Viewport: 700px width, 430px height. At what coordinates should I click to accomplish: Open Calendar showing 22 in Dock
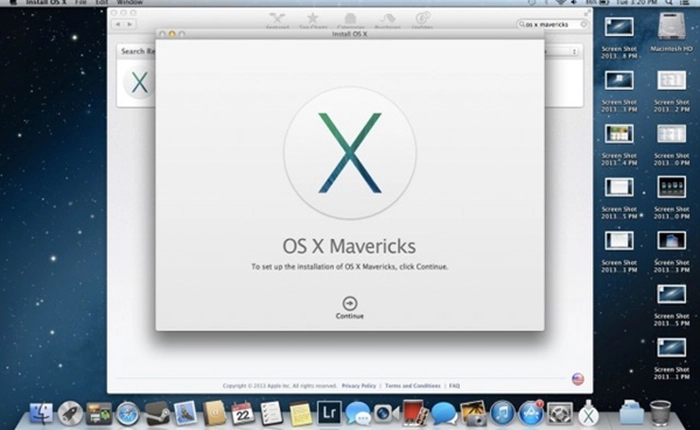[x=243, y=413]
